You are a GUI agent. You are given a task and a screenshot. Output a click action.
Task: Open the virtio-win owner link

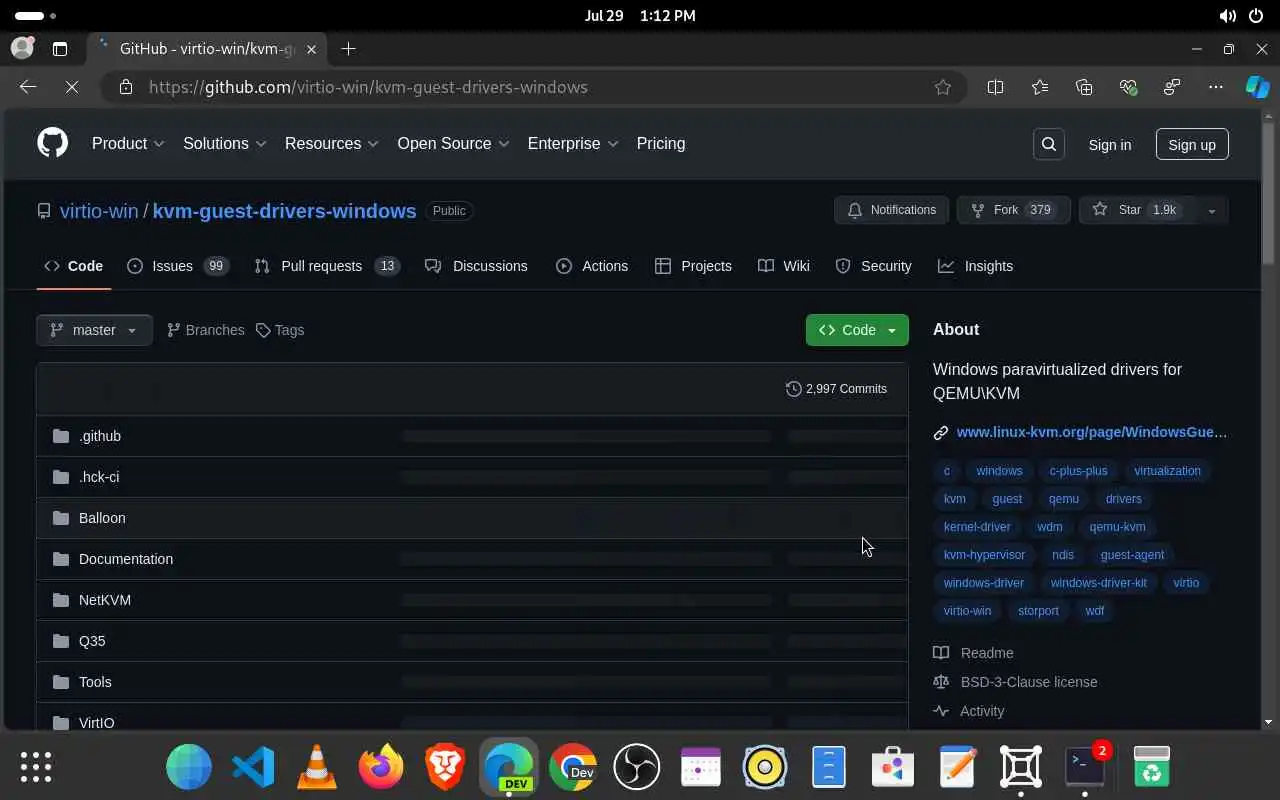[x=99, y=211]
